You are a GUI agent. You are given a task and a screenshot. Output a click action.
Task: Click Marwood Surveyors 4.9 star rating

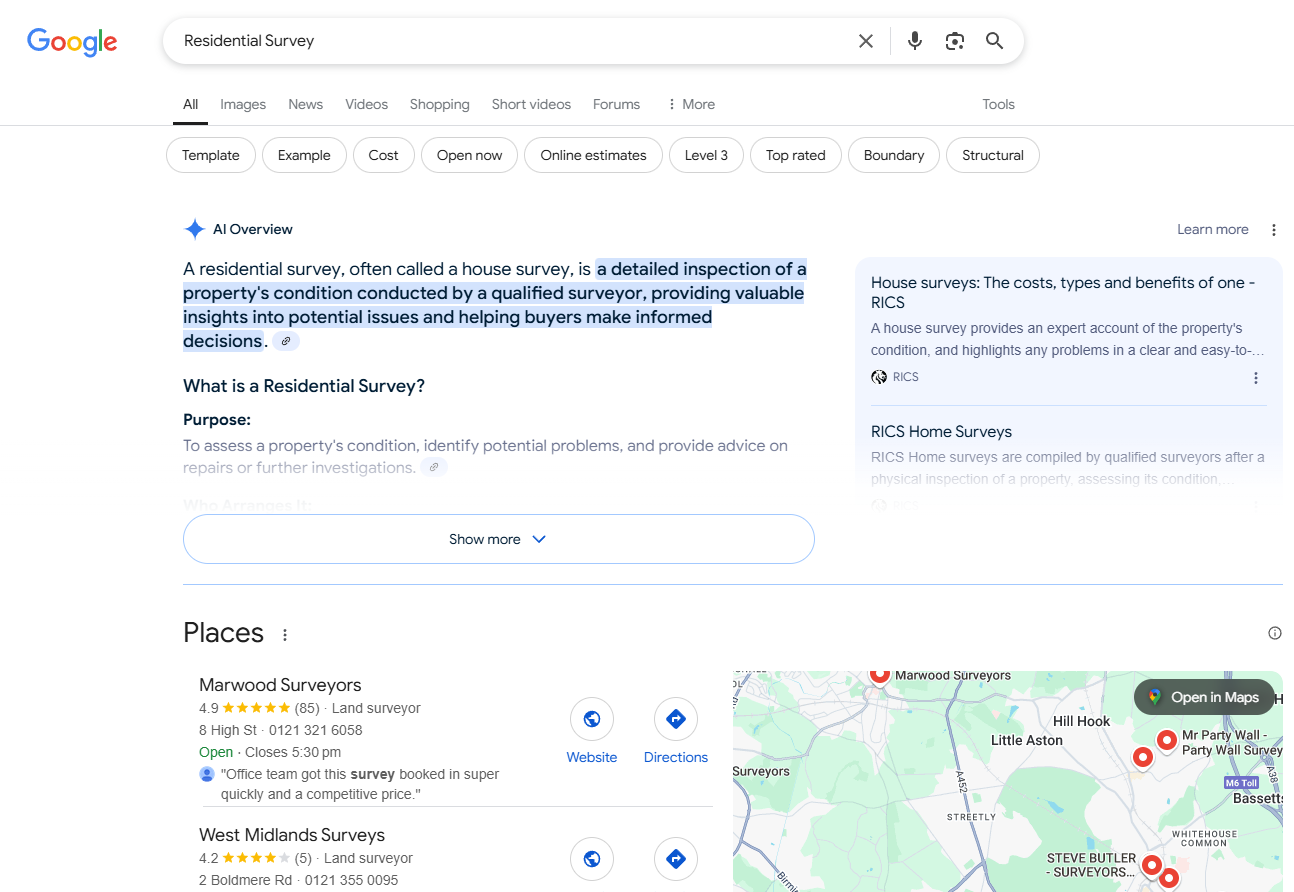[x=259, y=708]
